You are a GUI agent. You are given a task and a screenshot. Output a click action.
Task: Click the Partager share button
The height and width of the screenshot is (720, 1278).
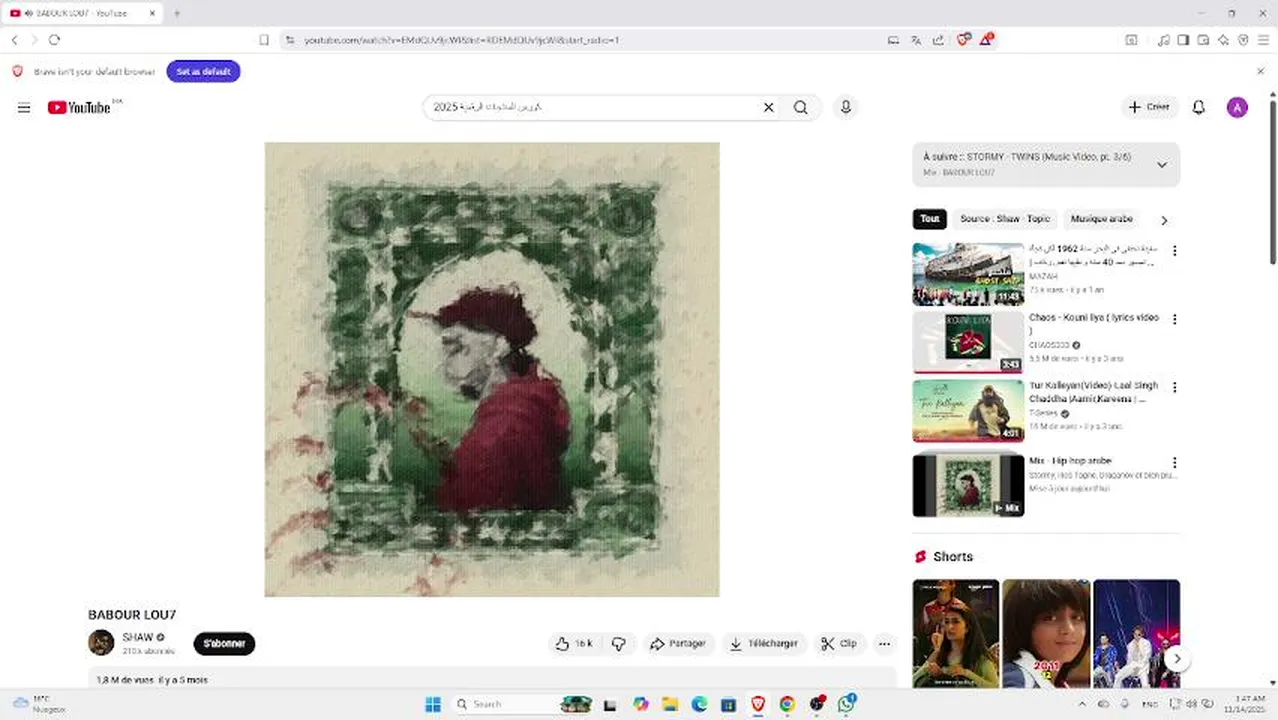point(678,644)
